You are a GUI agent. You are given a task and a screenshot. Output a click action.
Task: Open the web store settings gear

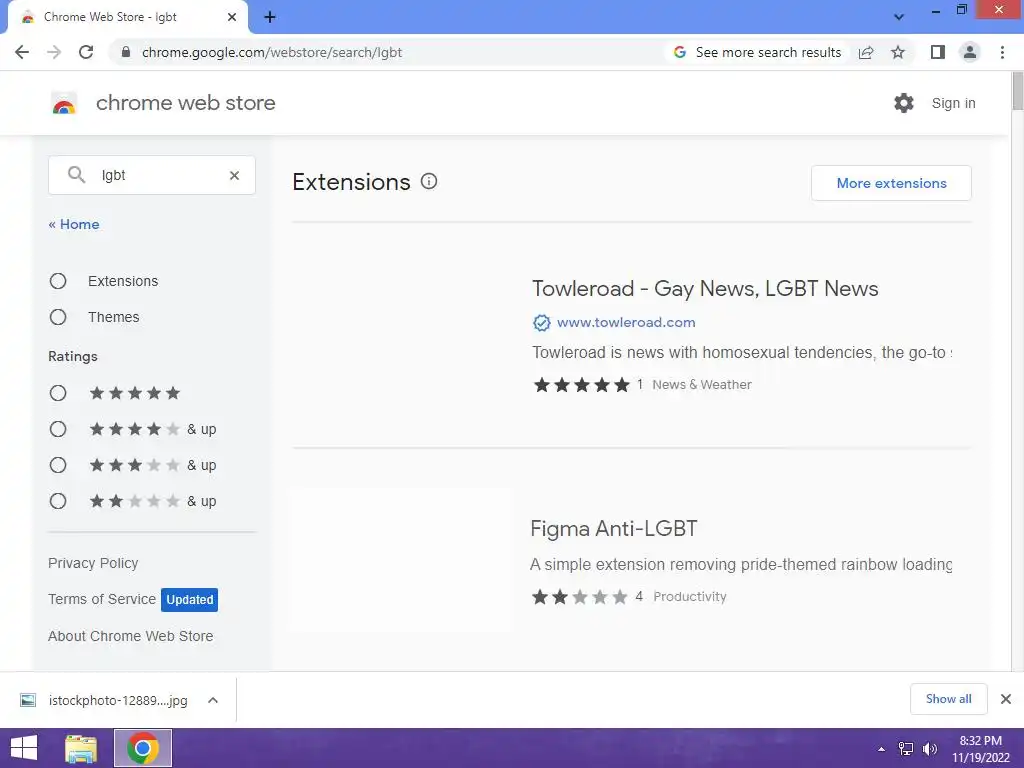[x=904, y=103]
